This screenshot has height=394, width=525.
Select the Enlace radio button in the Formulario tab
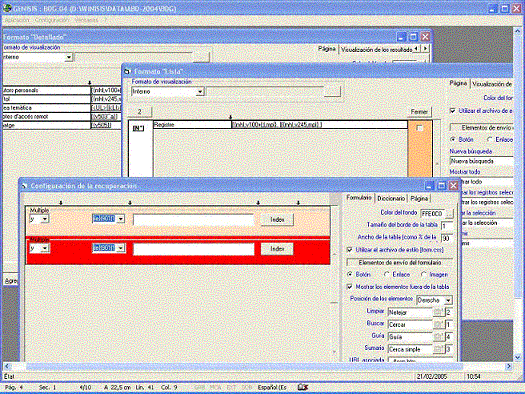pyautogui.click(x=387, y=274)
